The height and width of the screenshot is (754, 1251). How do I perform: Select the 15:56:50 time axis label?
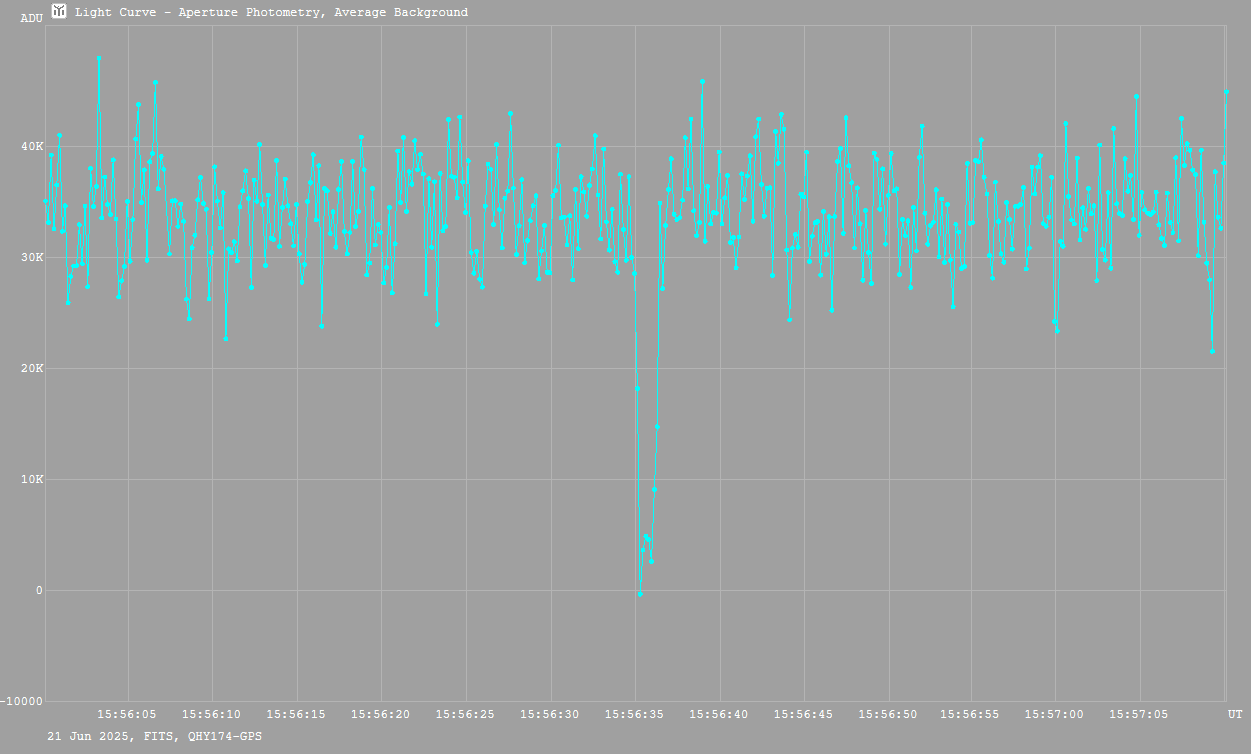[x=888, y=715]
